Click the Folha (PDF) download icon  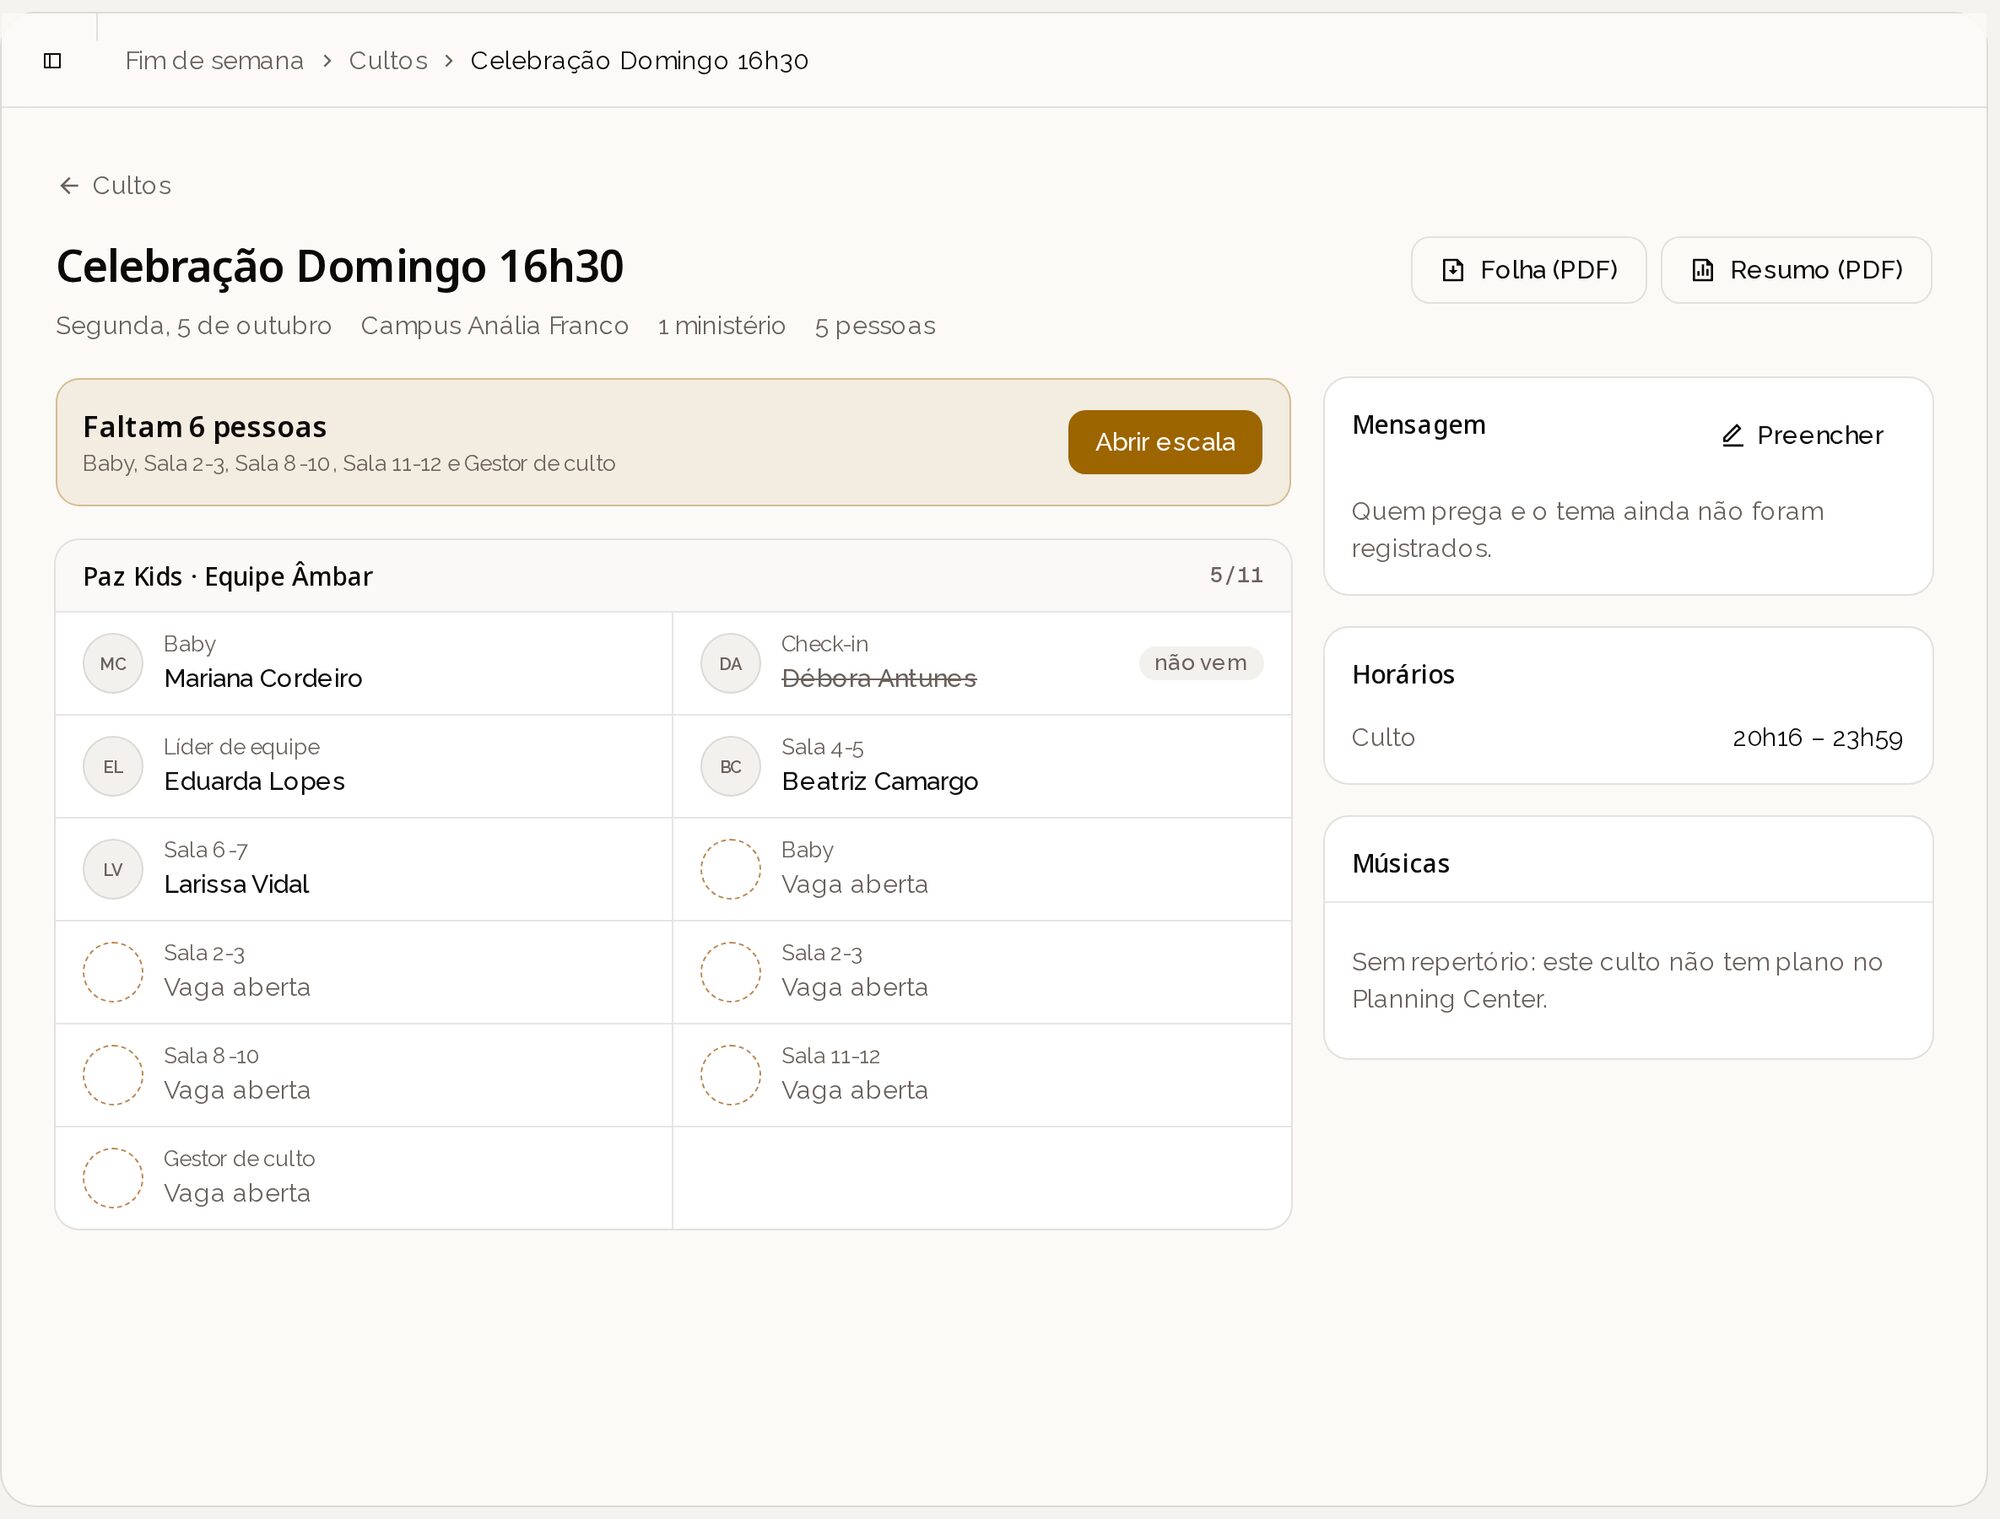click(x=1453, y=270)
